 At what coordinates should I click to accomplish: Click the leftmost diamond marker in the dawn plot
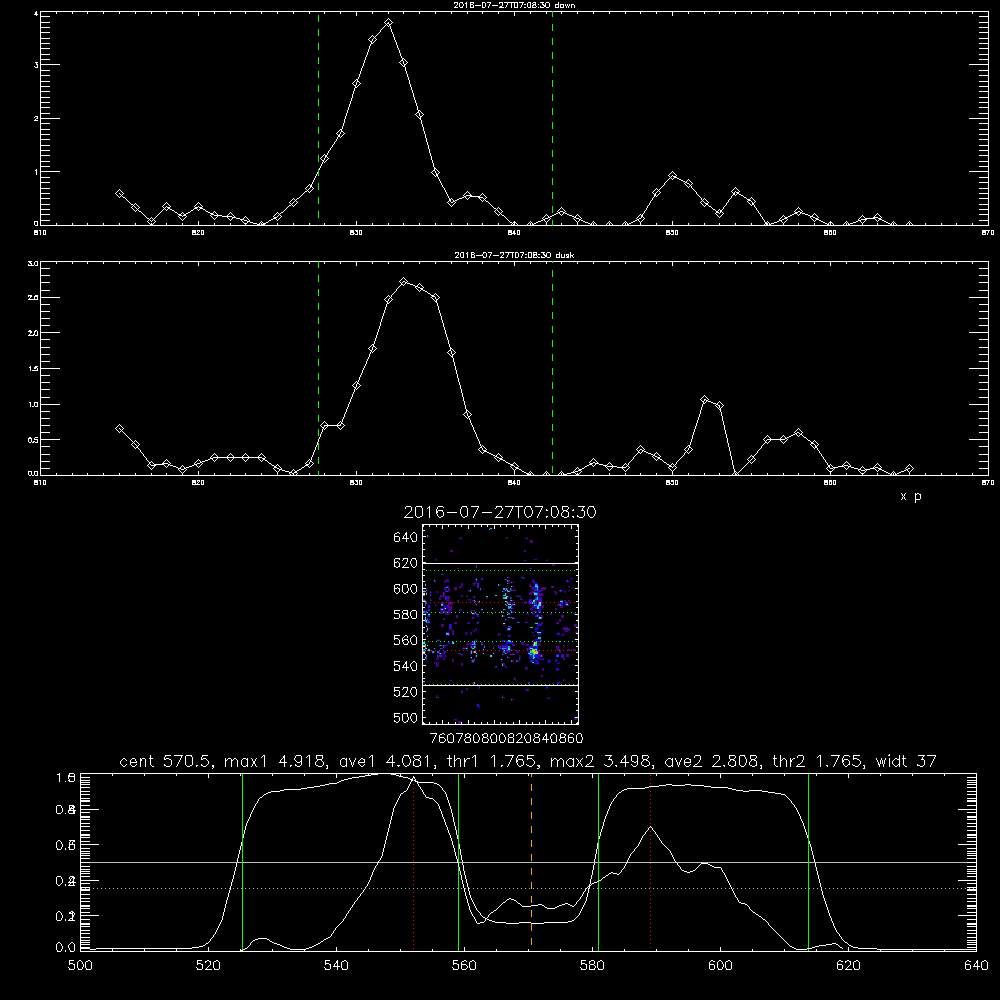(x=119, y=193)
